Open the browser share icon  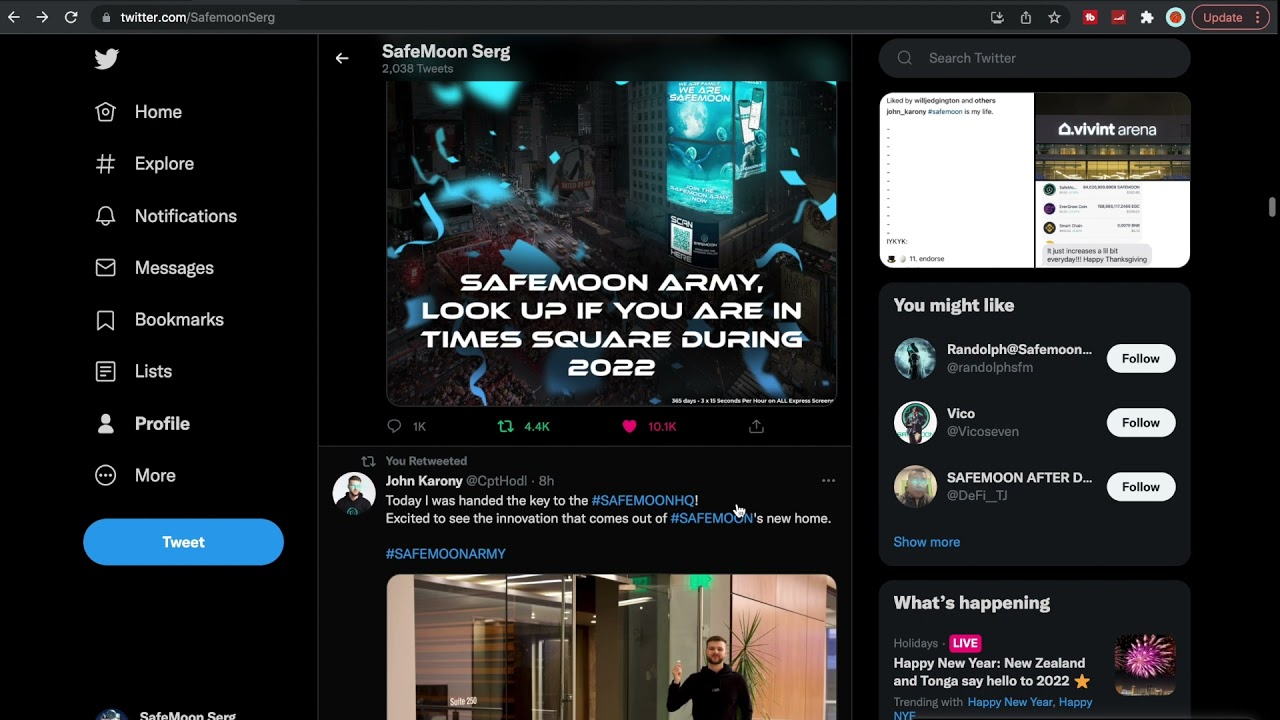1026,17
